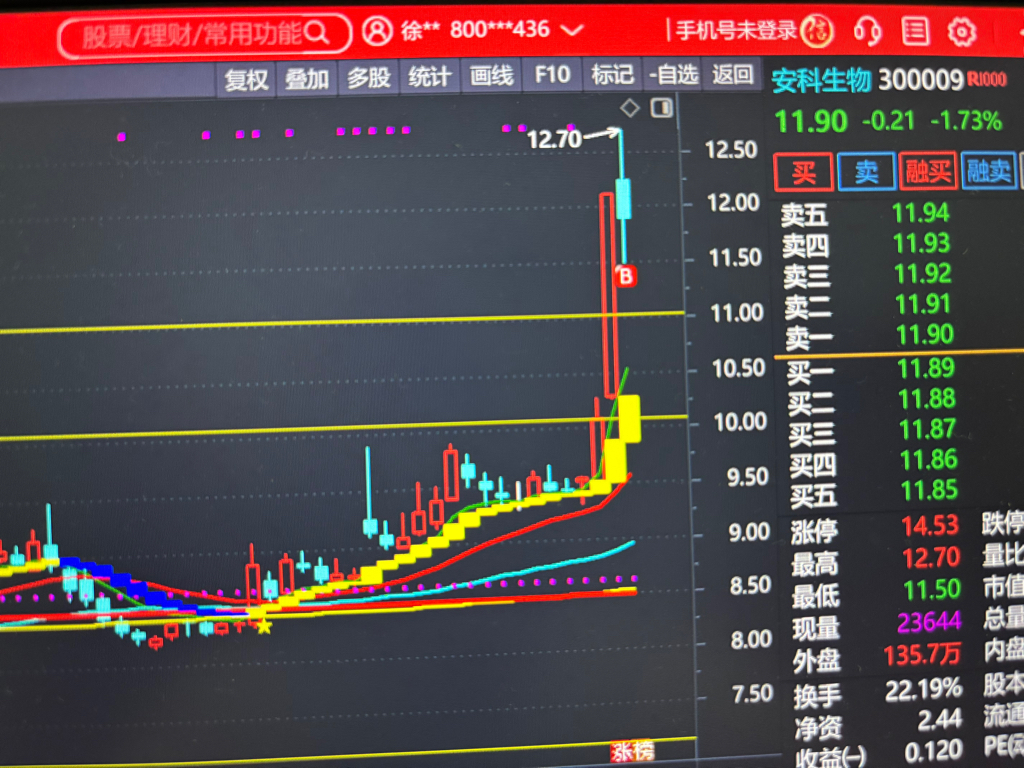Click the latest cyan candlestick
1024x768 pixels.
[x=623, y=198]
